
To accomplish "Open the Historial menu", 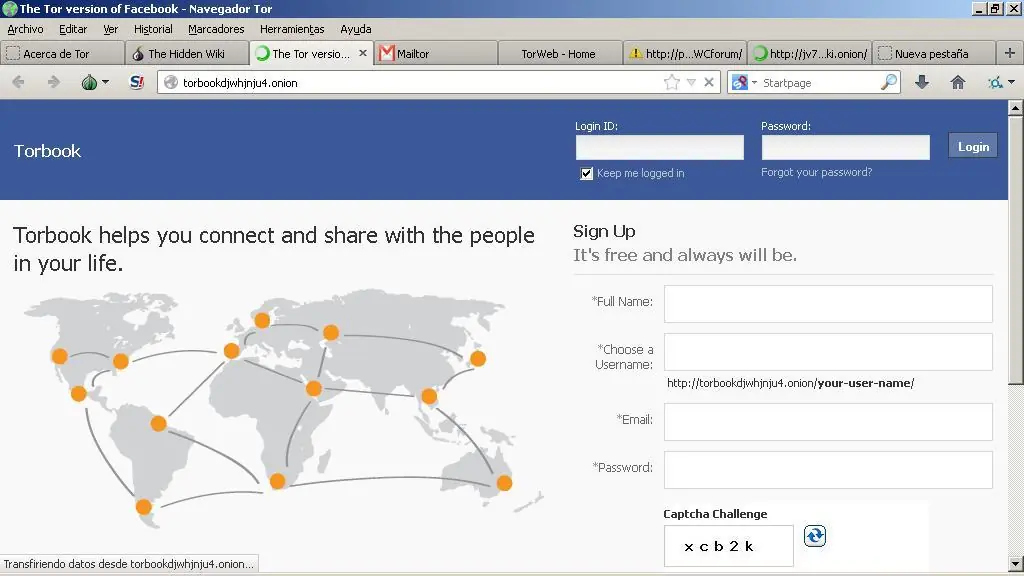I will coord(153,29).
